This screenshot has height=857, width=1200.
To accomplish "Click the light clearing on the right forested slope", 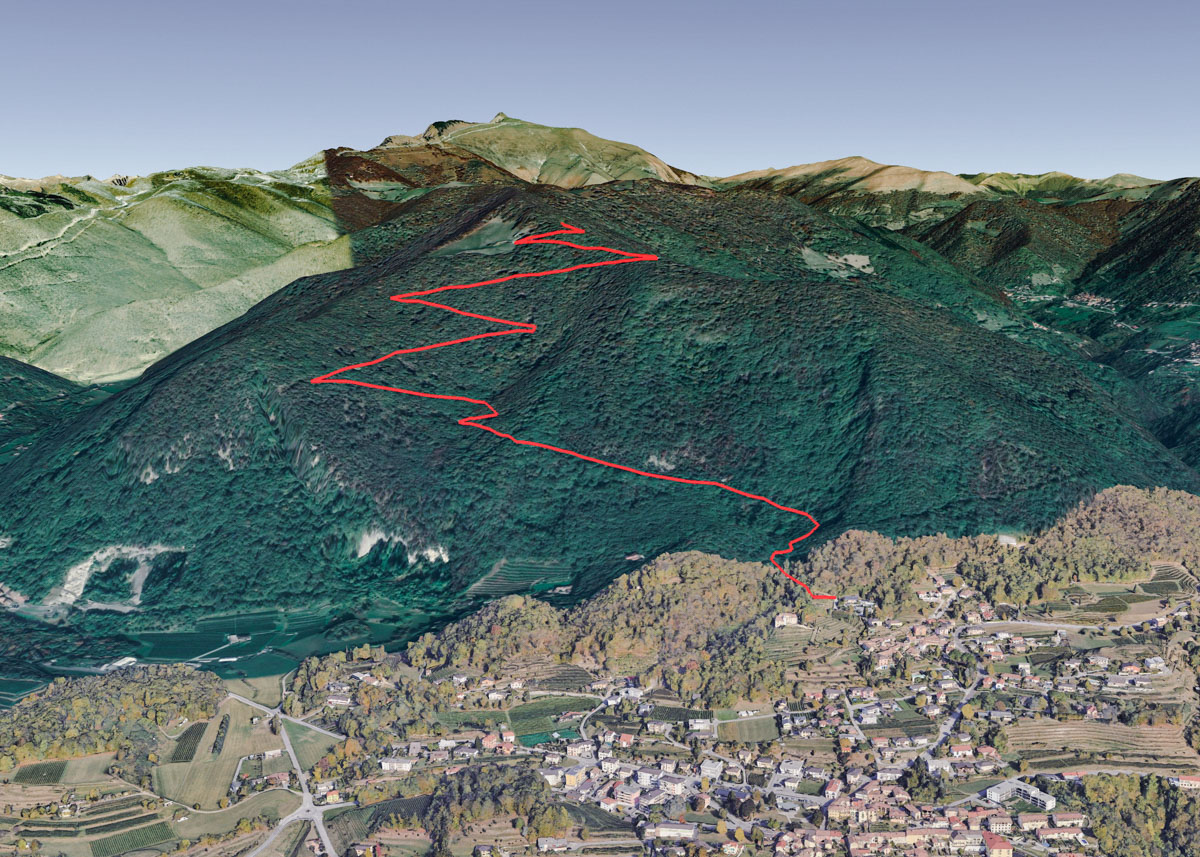I will point(838,262).
